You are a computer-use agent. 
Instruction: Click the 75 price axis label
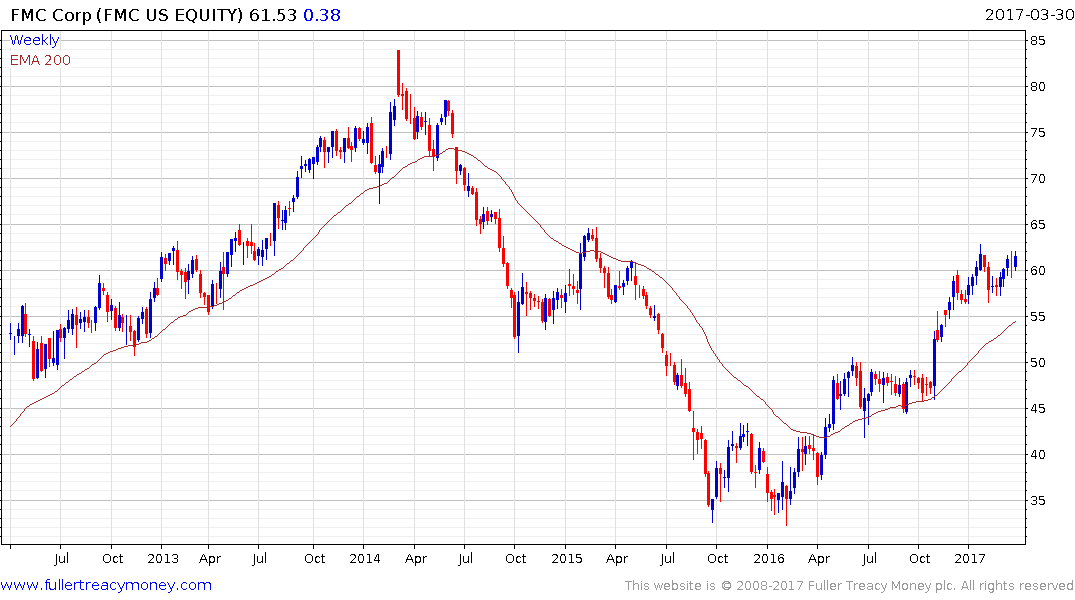[x=1038, y=132]
